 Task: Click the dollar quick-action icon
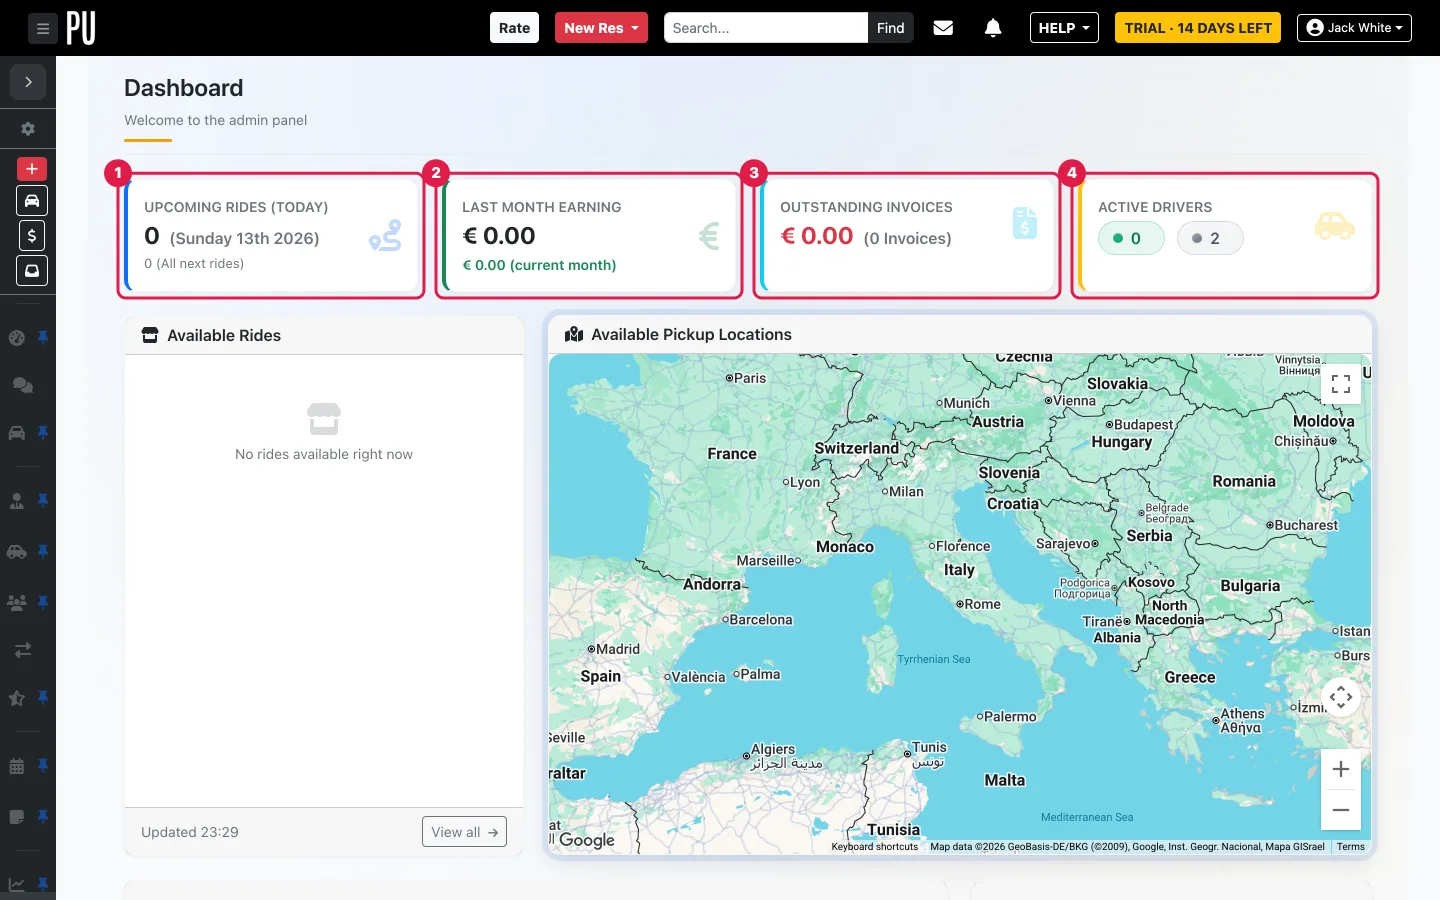point(32,236)
